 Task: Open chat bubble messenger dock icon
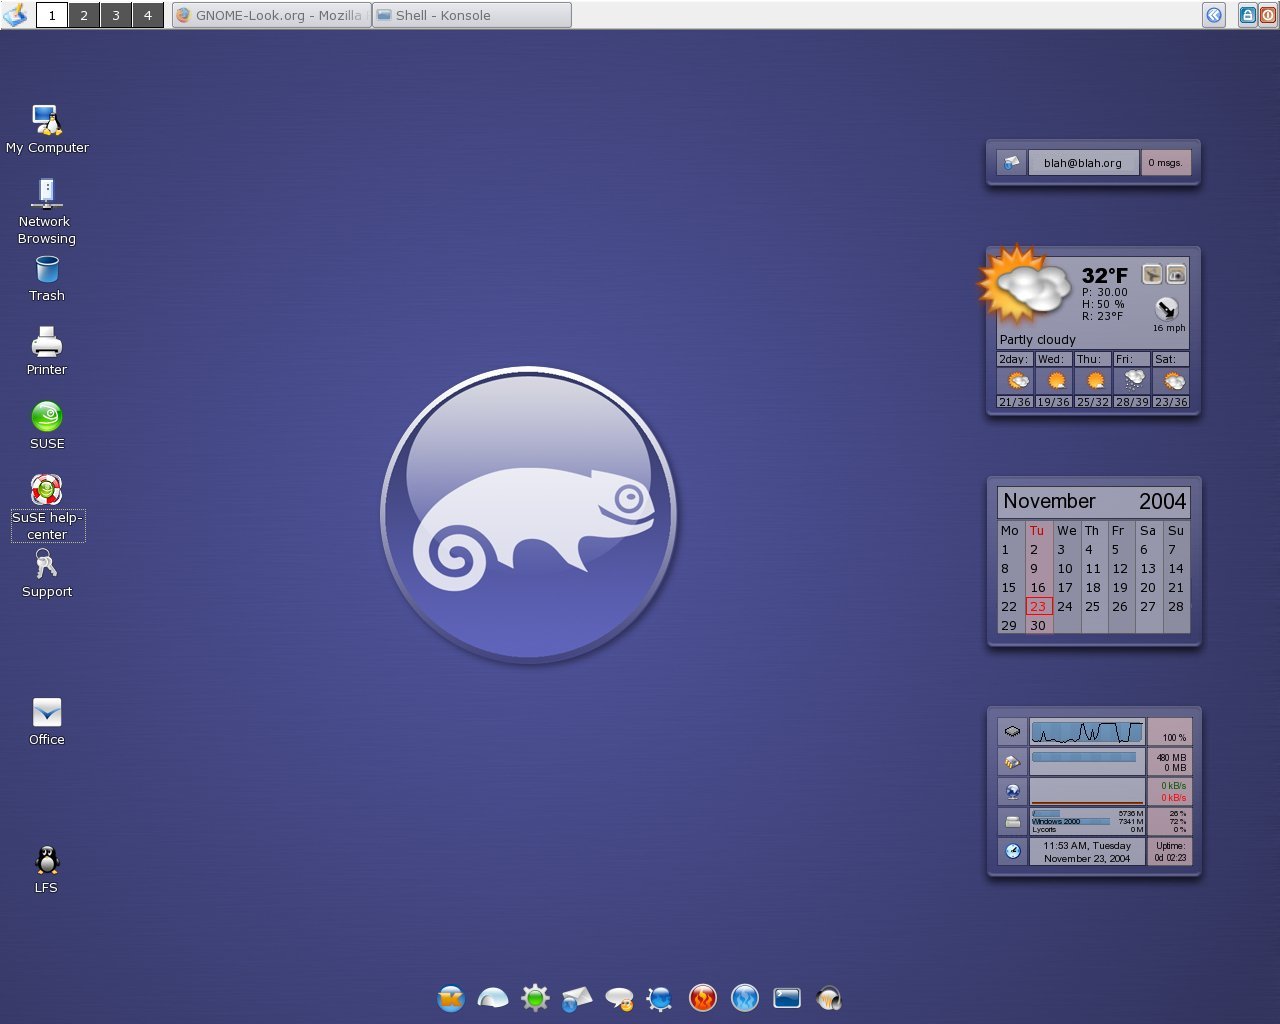click(x=619, y=998)
